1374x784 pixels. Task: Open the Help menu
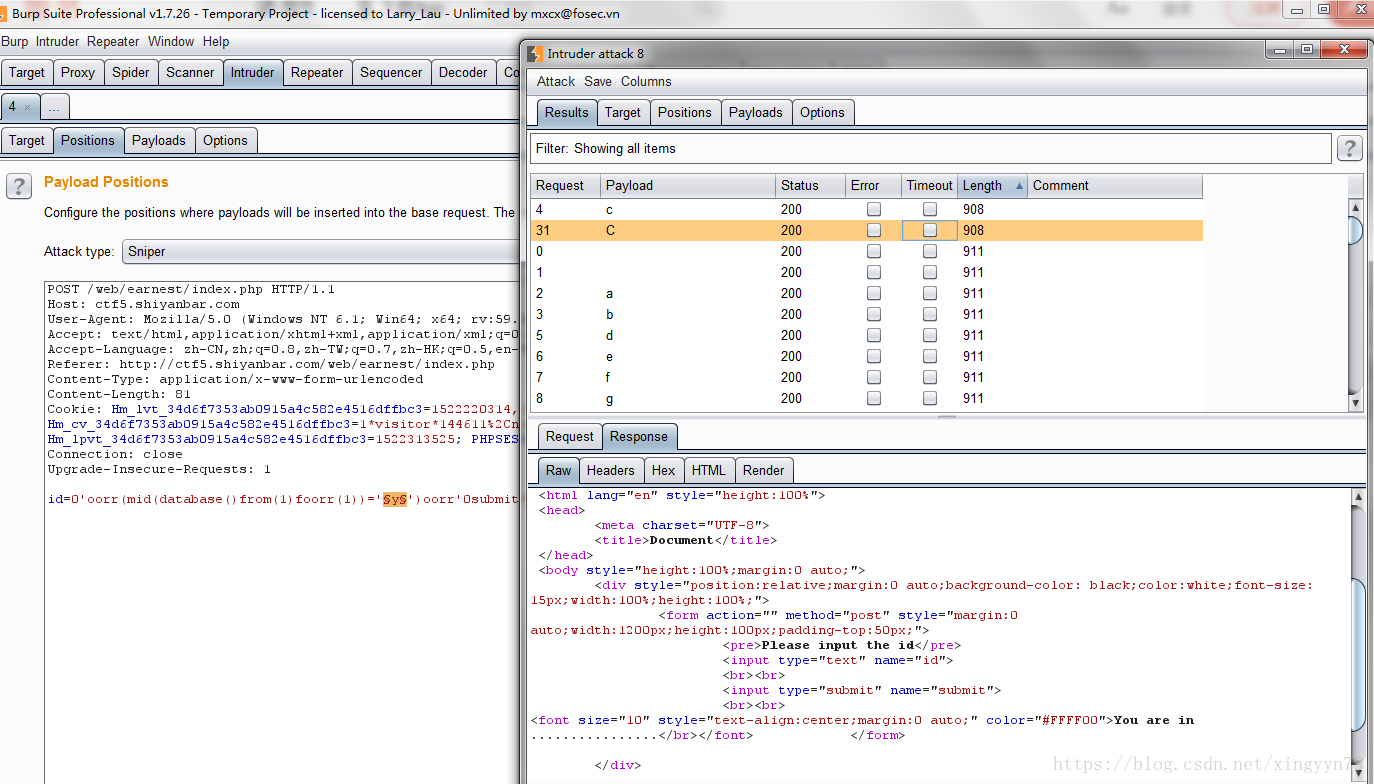coord(216,41)
